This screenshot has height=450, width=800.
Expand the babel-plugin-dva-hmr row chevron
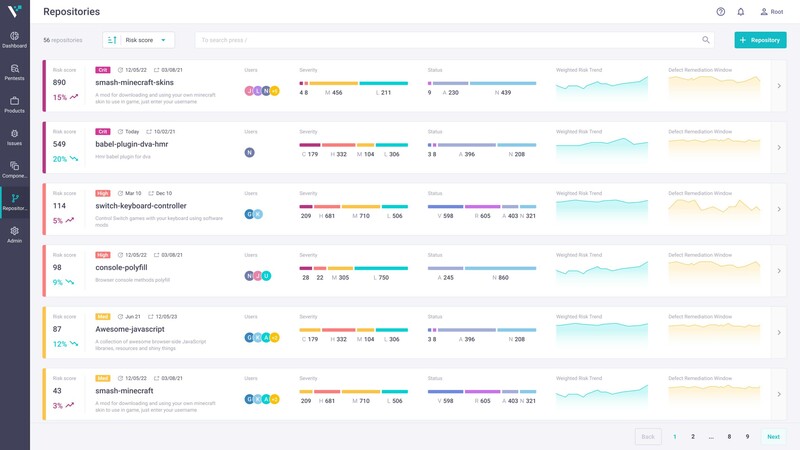click(x=779, y=148)
